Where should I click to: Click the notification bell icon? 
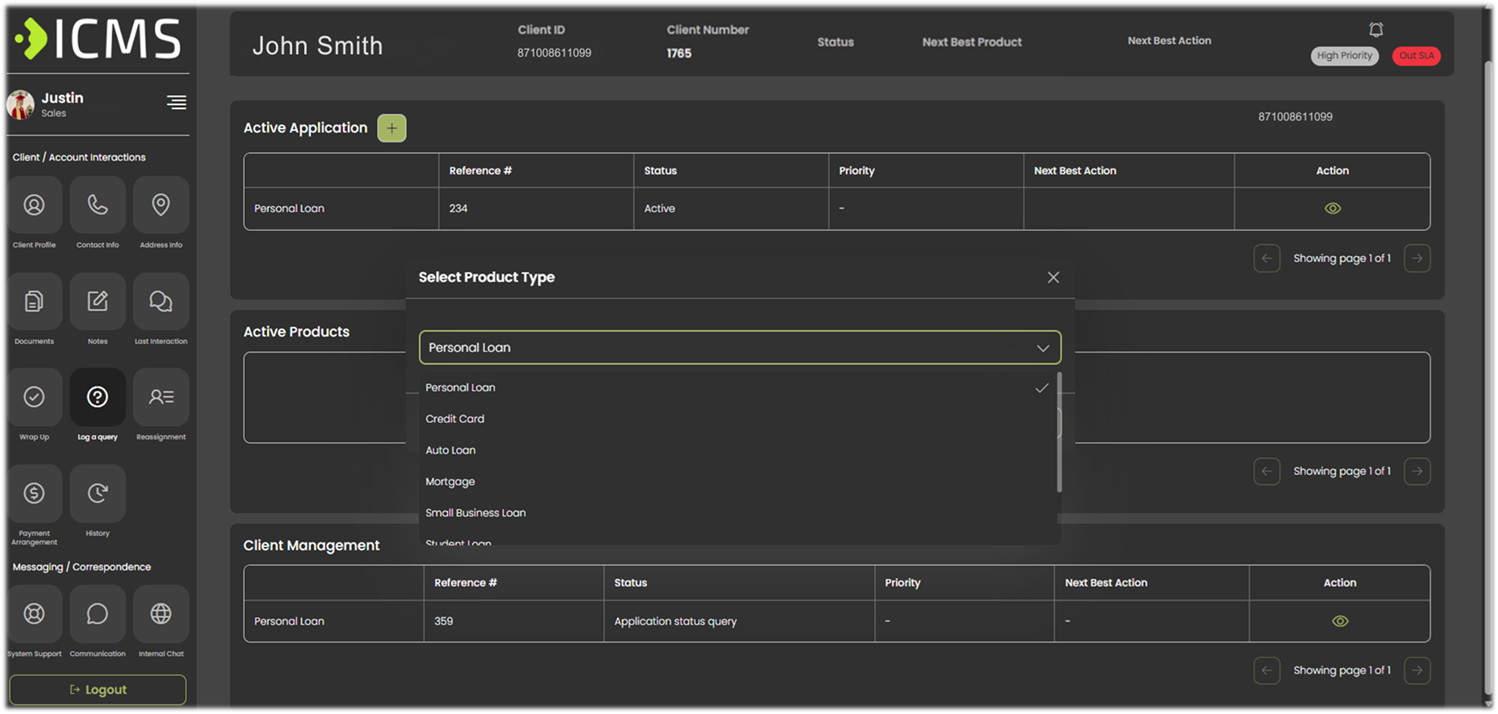pyautogui.click(x=1376, y=30)
